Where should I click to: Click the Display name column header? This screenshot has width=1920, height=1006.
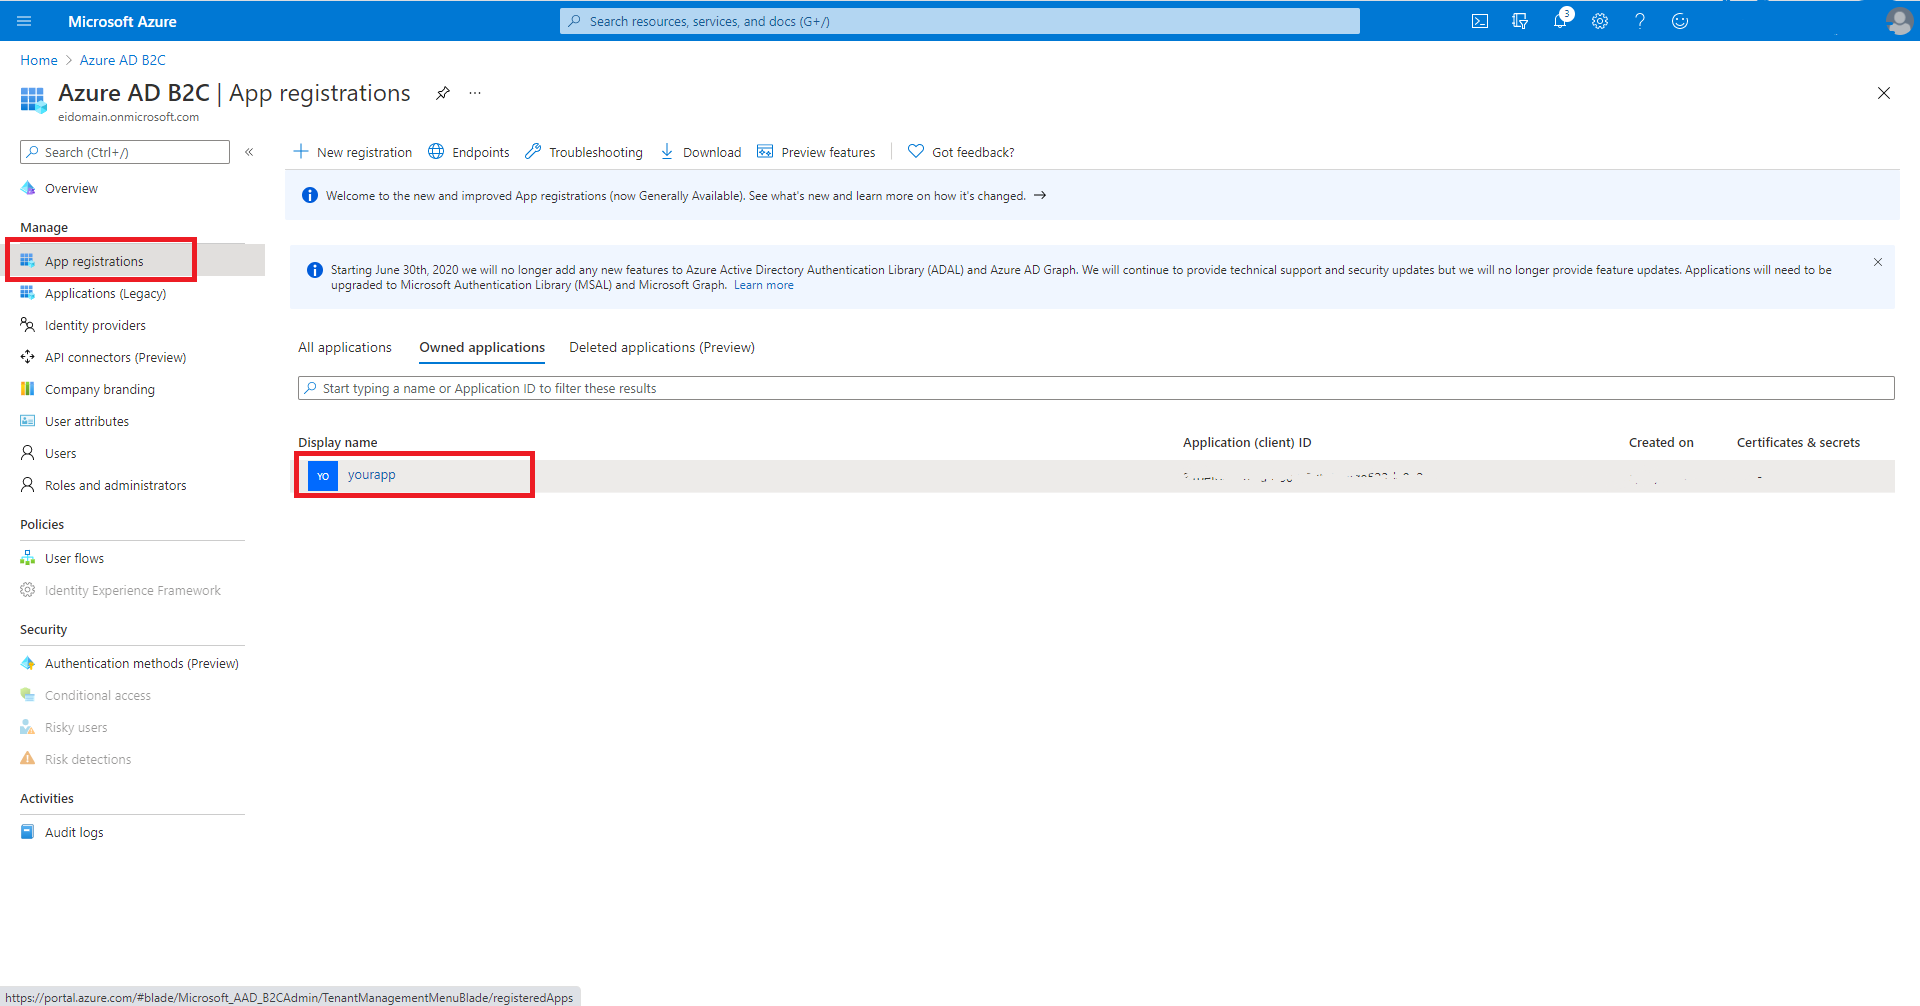pos(338,442)
